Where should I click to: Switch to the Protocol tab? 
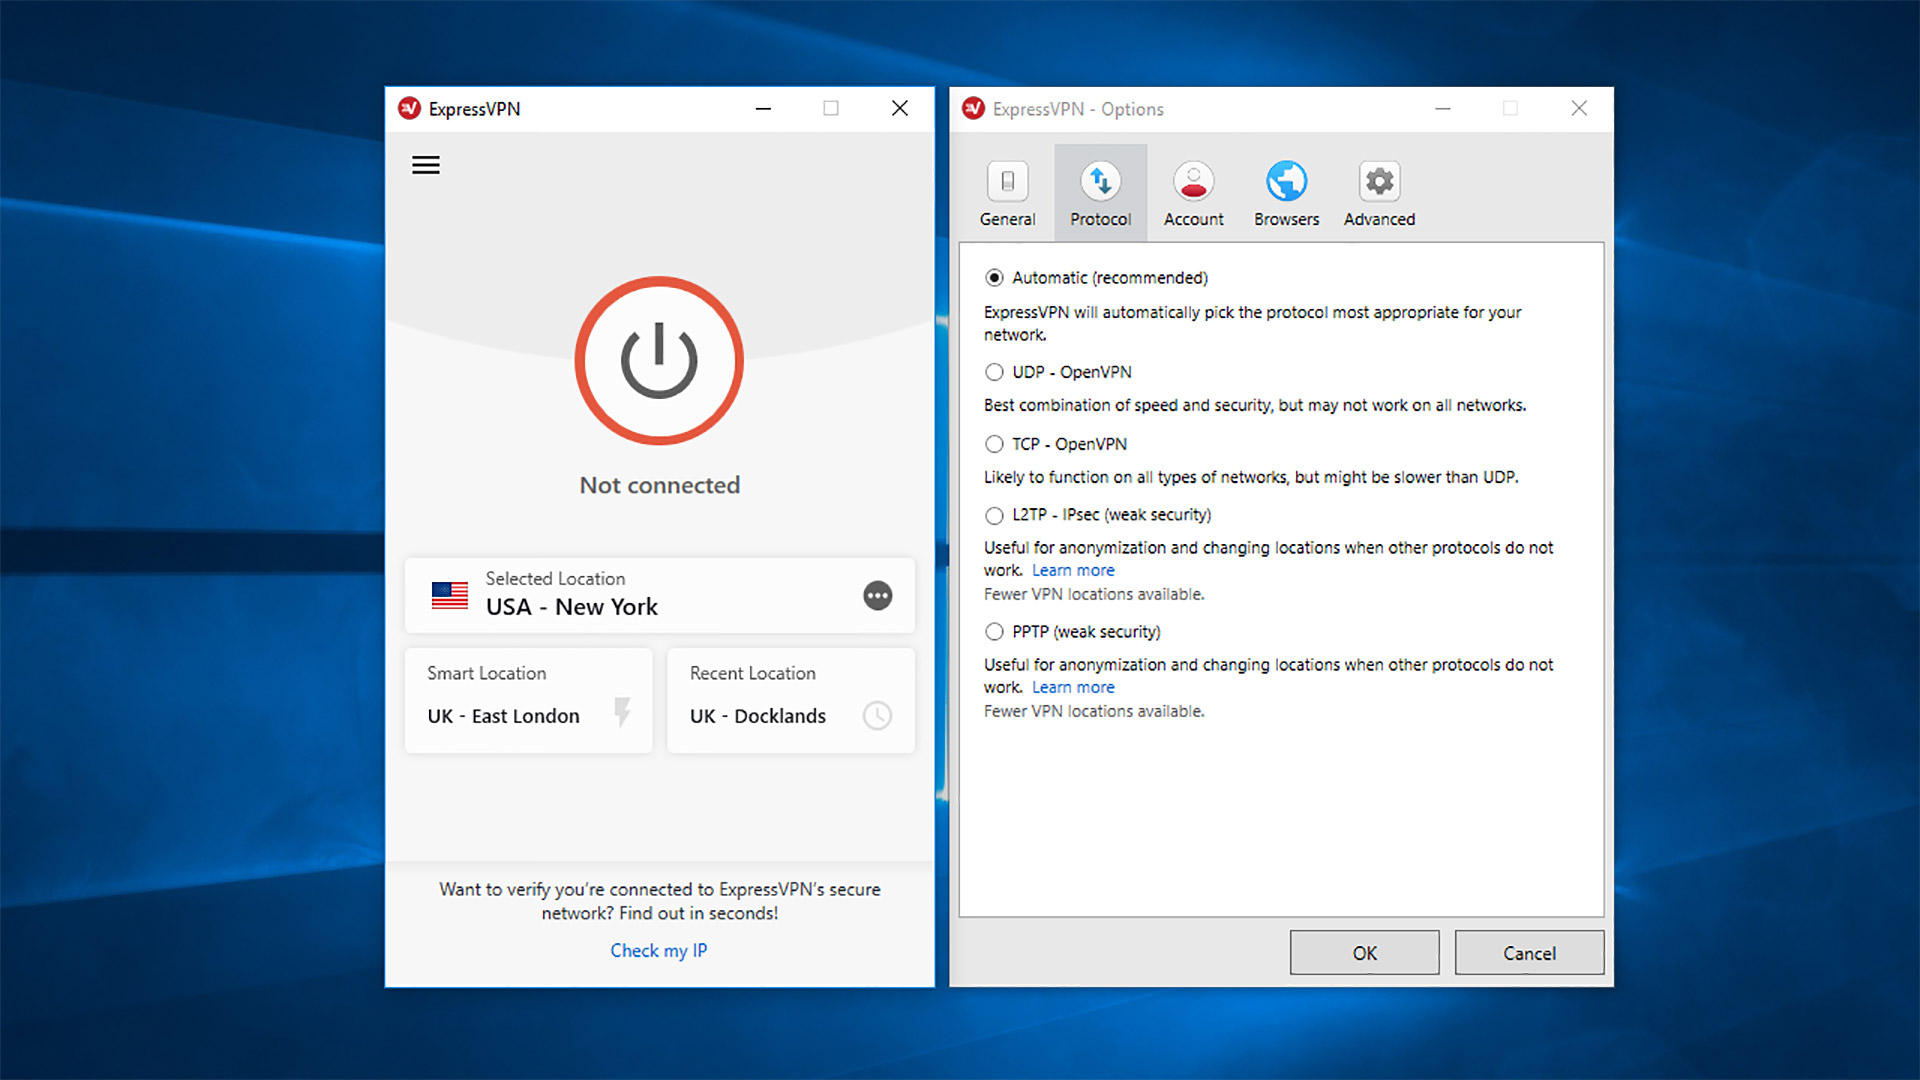tap(1100, 194)
